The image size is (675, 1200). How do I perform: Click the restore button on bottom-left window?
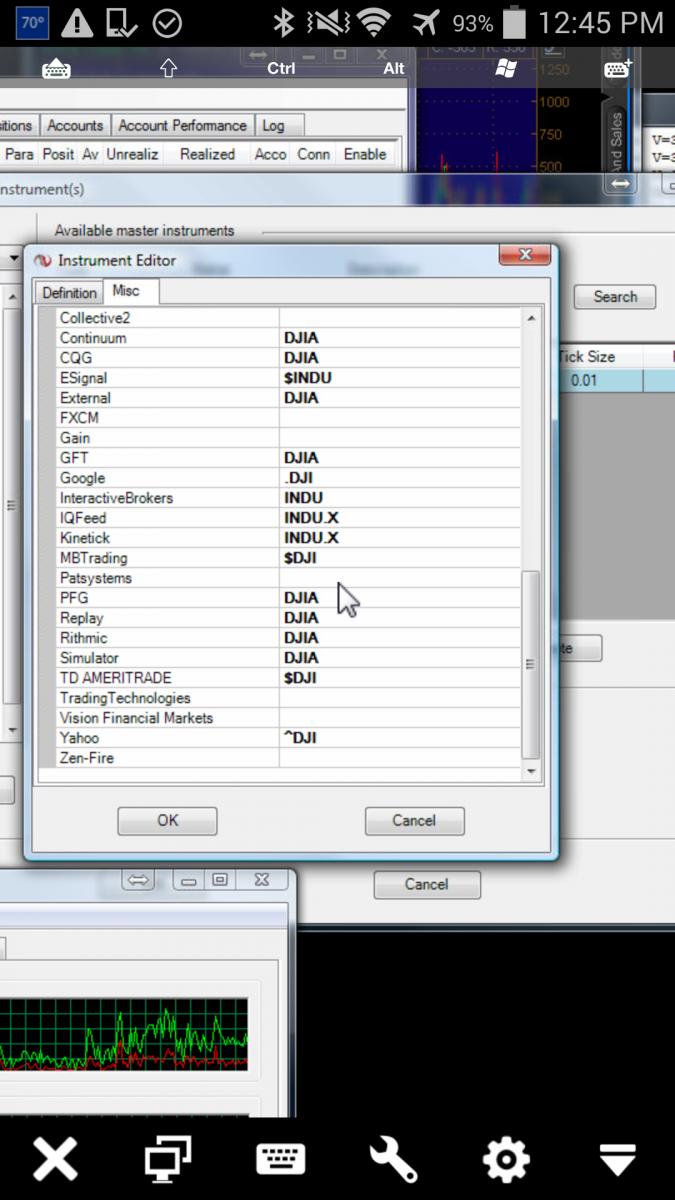tap(219, 880)
